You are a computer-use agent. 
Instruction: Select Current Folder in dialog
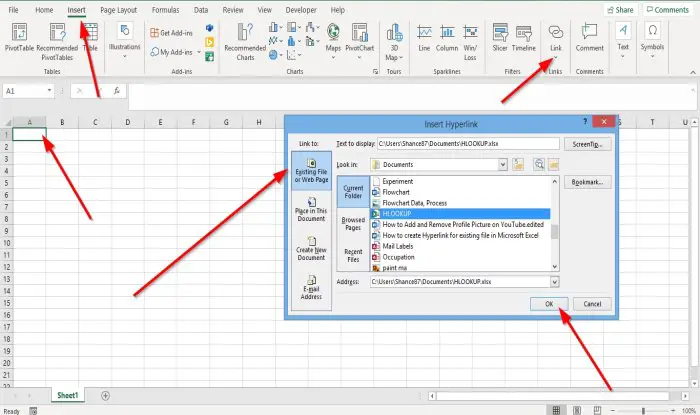point(353,192)
